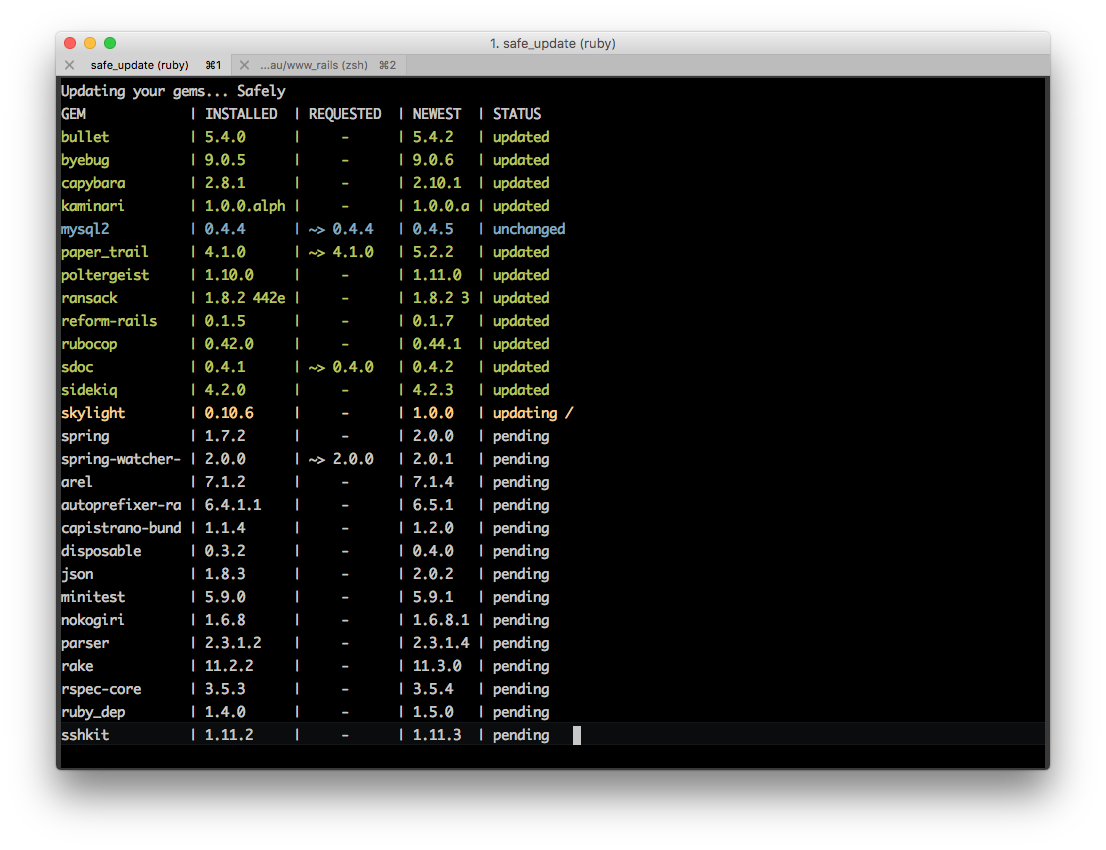Select the 'autoprefixer-ra' gem name
Image resolution: width=1106 pixels, height=850 pixels.
pos(121,505)
